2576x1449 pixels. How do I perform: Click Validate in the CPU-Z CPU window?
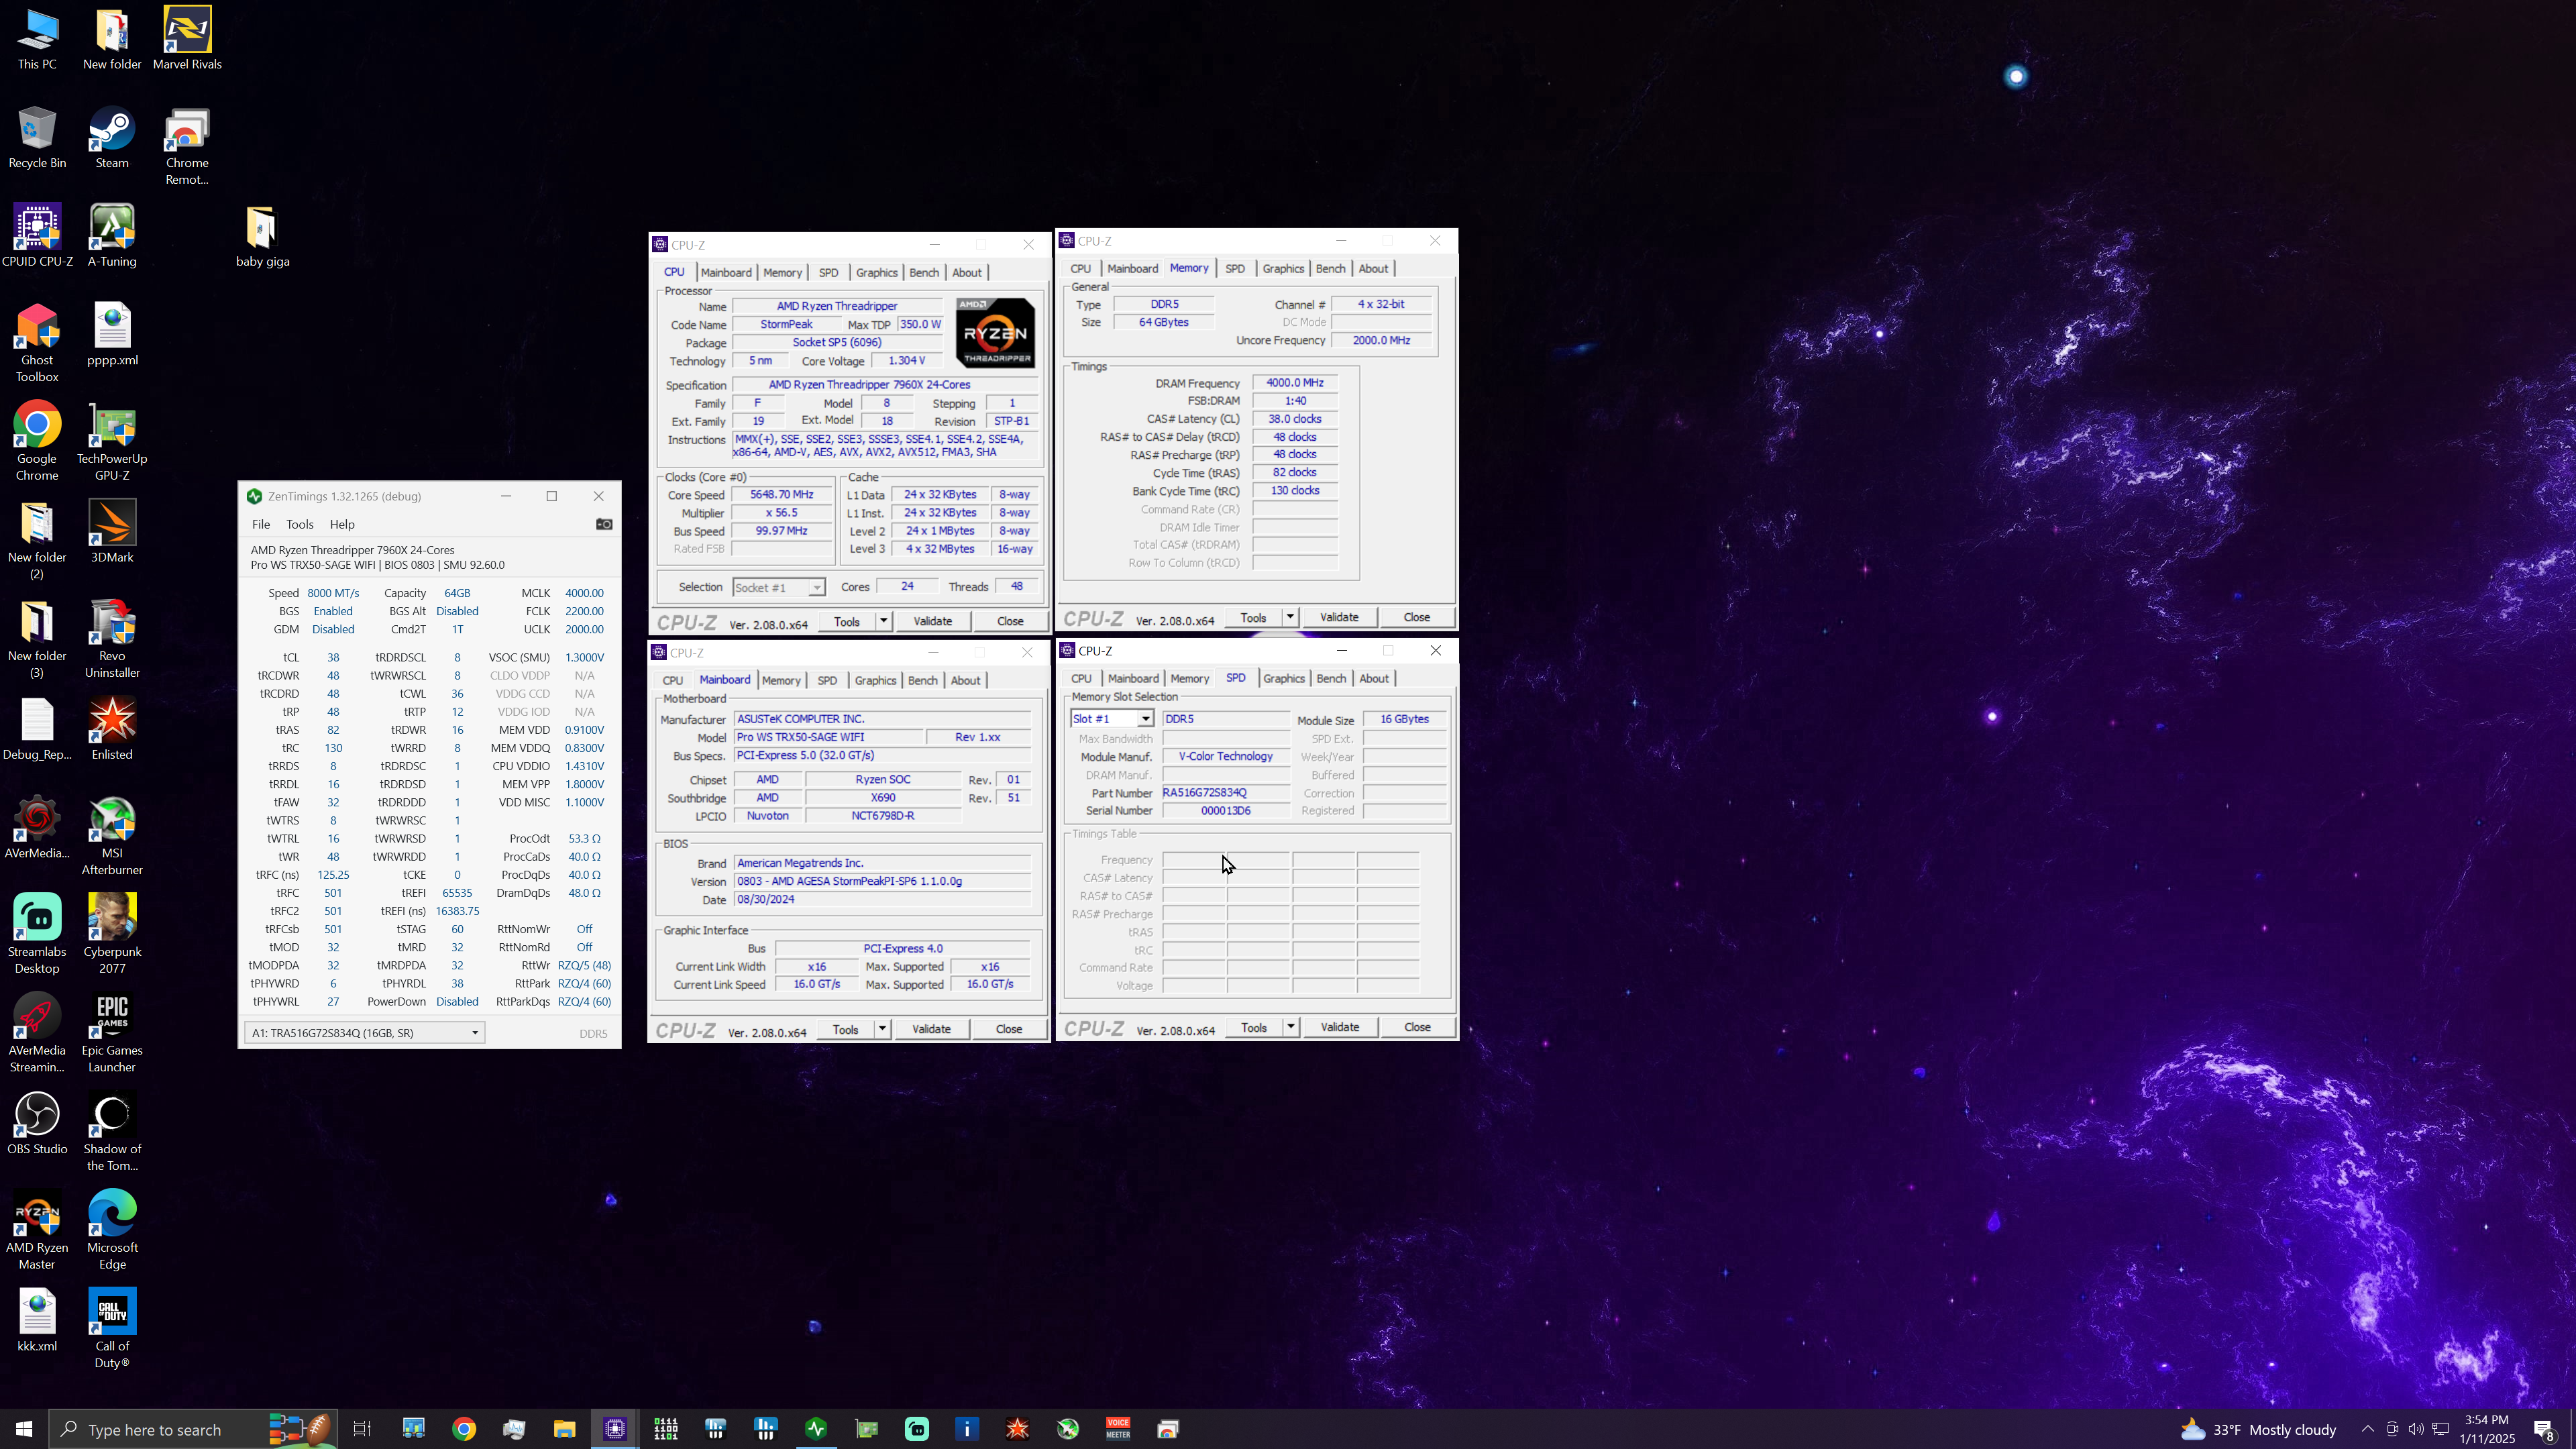click(933, 621)
